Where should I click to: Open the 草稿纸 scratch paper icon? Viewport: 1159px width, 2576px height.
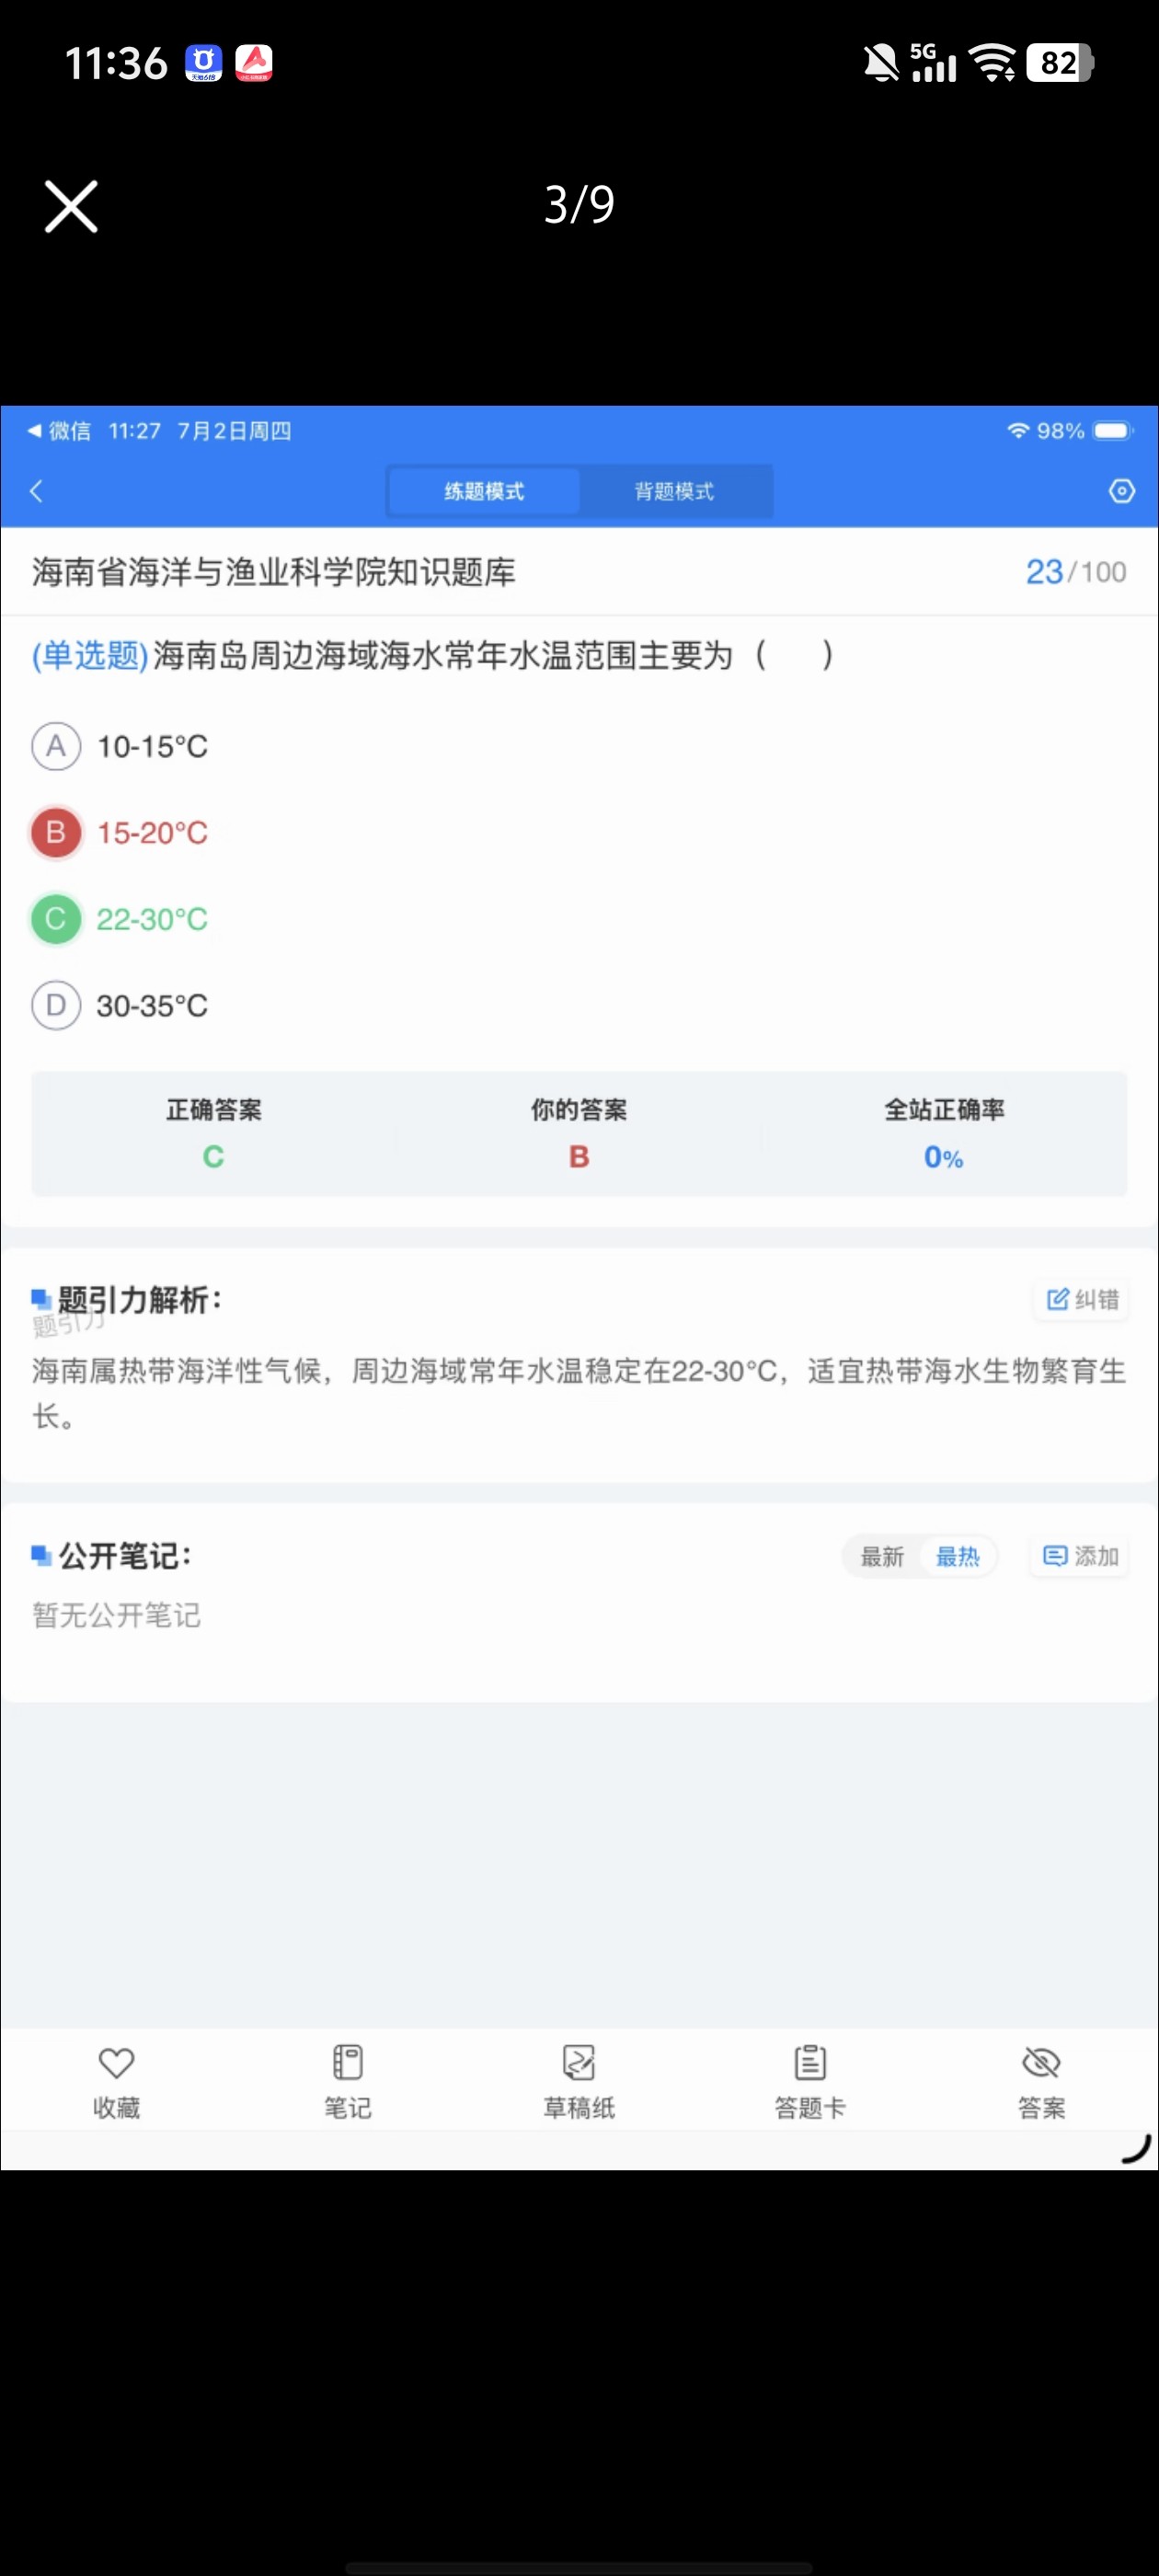tap(579, 2062)
